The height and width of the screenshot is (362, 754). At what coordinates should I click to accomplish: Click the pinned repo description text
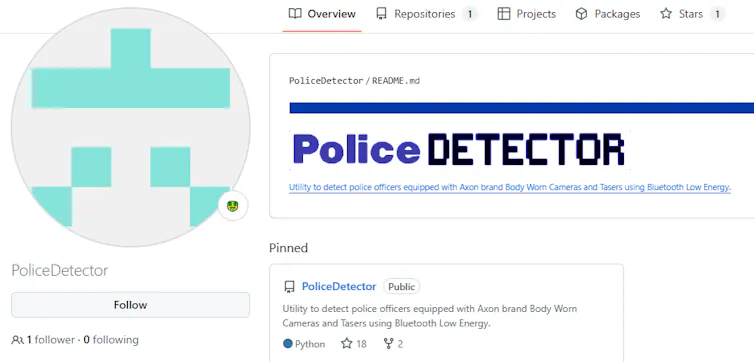[x=430, y=316]
